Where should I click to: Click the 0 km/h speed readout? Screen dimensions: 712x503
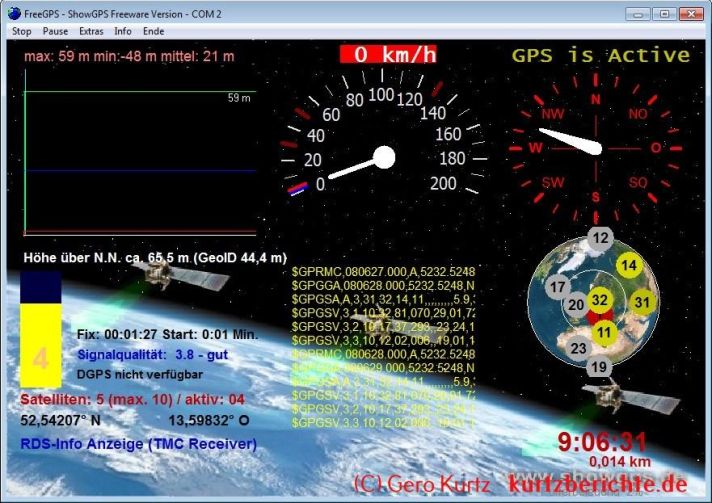pyautogui.click(x=388, y=54)
